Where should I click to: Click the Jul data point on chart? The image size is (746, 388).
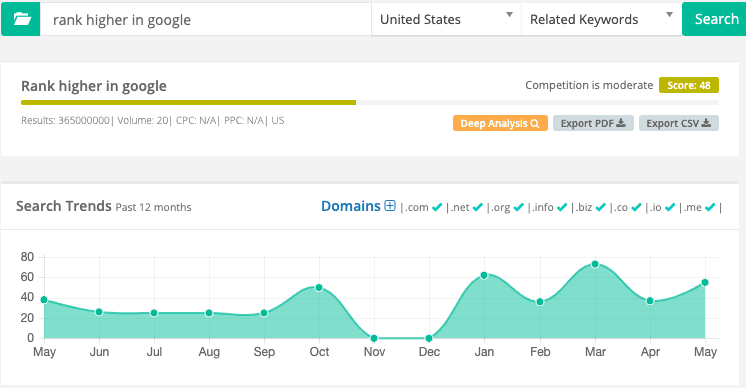(x=154, y=313)
